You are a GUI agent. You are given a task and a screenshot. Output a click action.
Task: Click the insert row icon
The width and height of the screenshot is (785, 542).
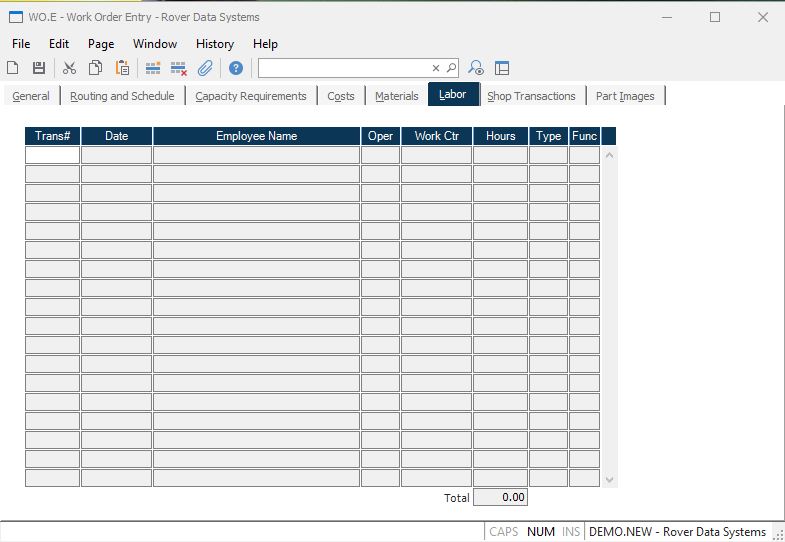(x=153, y=68)
